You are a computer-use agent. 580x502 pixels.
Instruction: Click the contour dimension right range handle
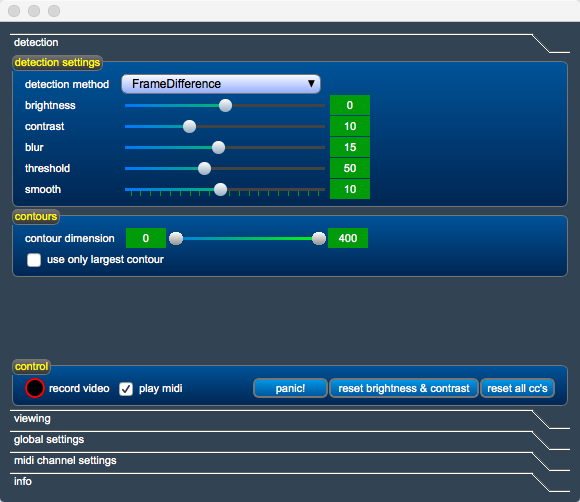click(319, 239)
